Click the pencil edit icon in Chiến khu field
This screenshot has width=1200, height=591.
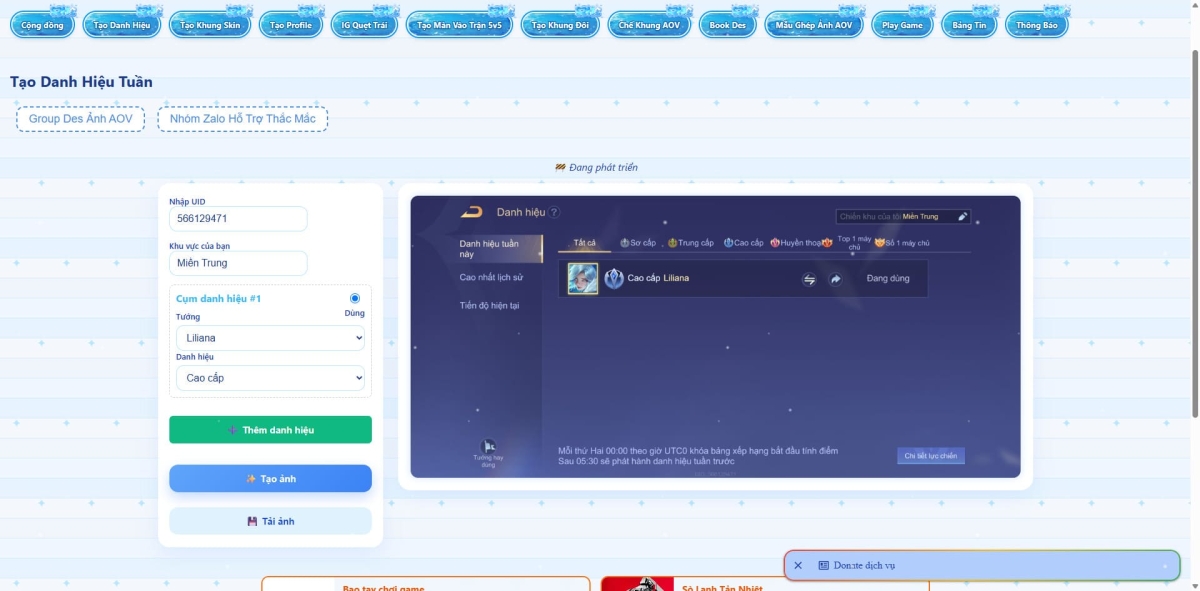coord(962,216)
